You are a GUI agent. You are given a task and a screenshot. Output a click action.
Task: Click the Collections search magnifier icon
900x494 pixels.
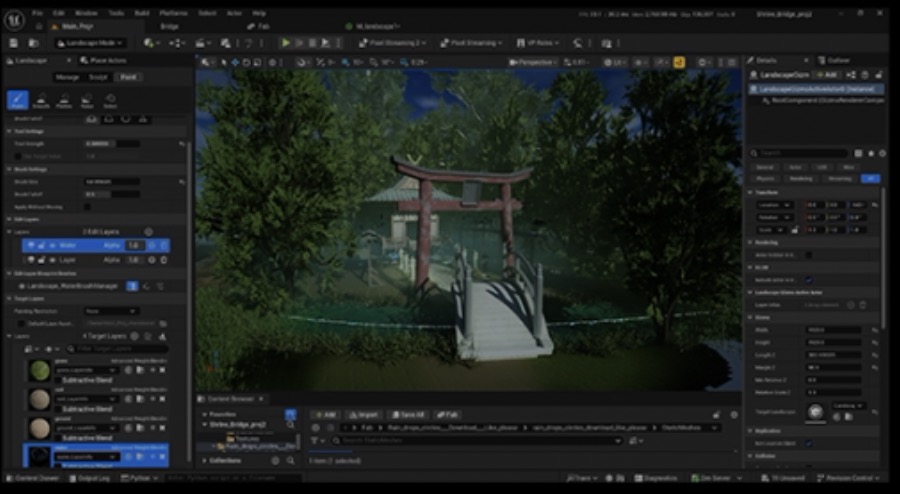[290, 460]
